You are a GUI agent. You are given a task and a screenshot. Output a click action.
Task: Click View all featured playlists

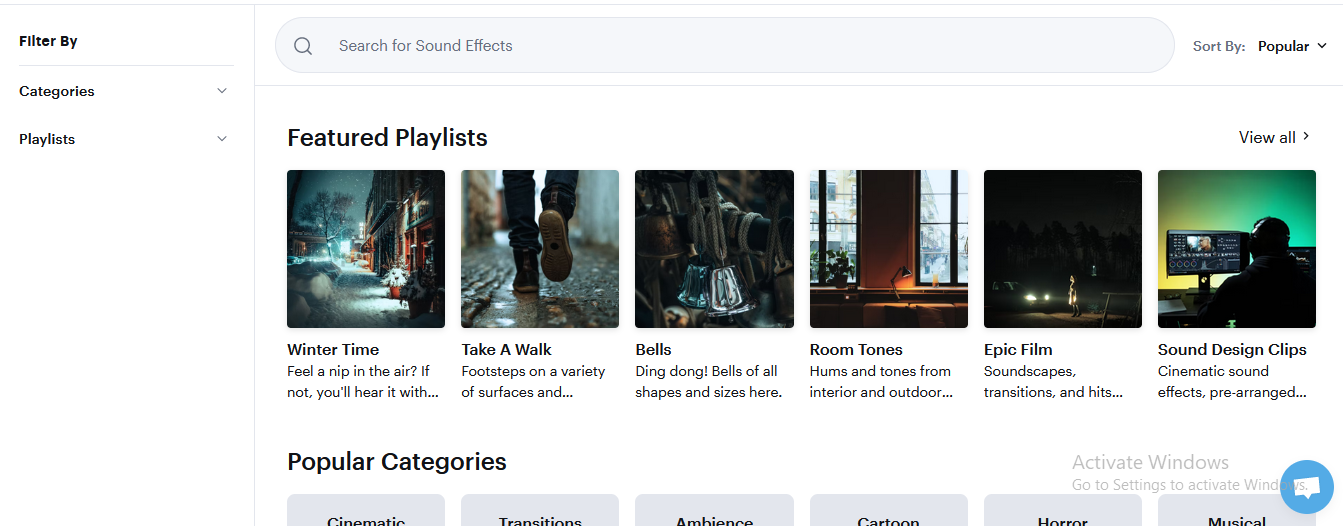(1275, 137)
